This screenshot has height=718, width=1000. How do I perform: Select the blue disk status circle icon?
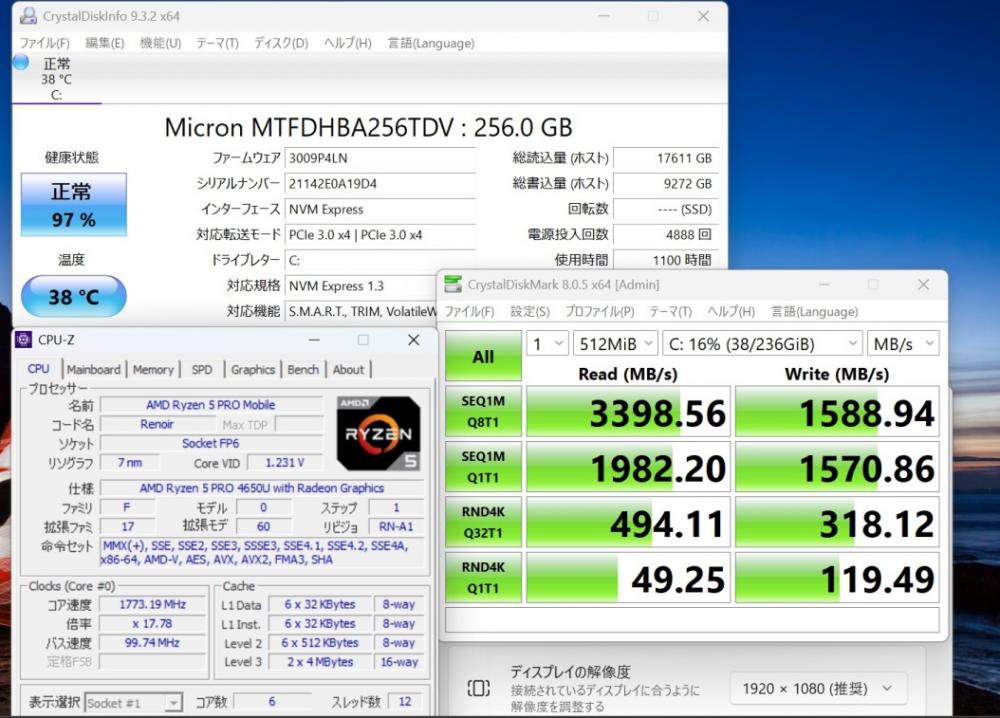click(21, 62)
